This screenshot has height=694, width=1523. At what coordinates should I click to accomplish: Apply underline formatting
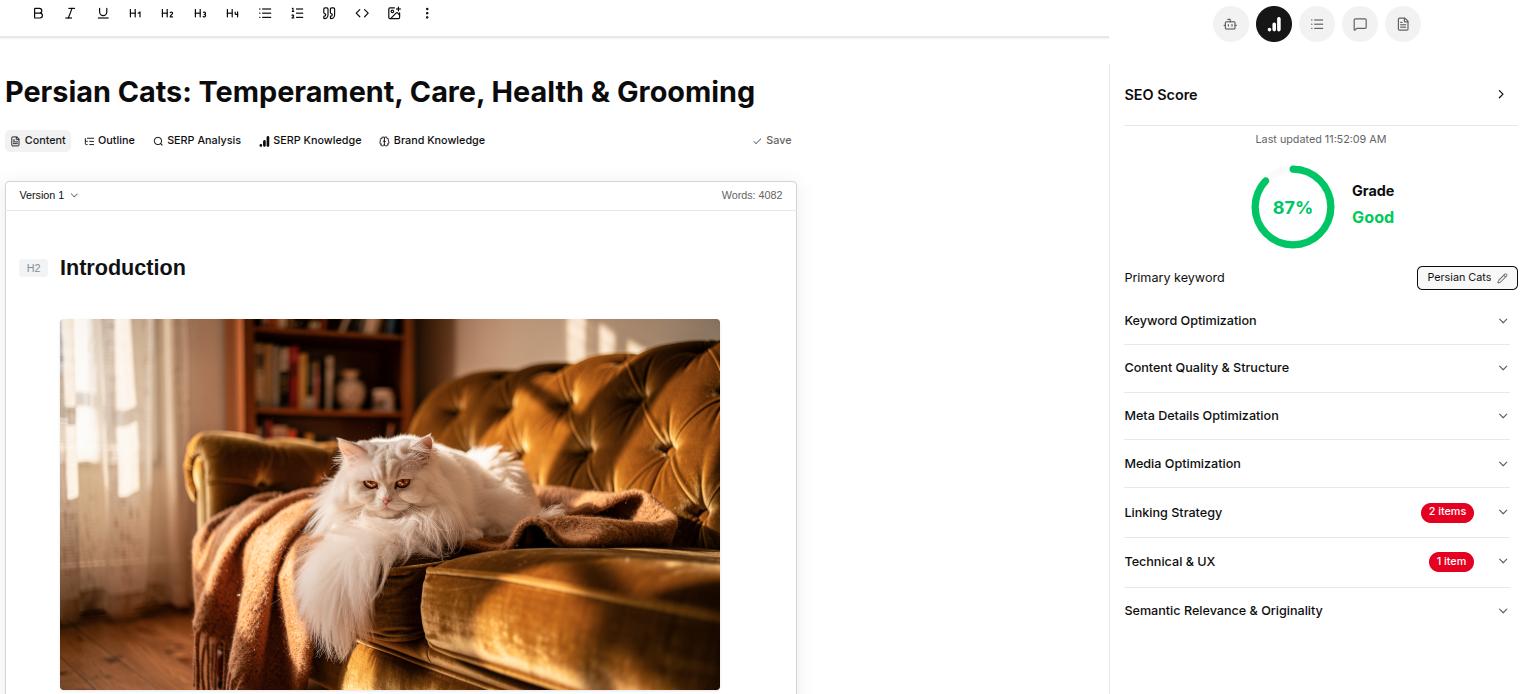103,14
